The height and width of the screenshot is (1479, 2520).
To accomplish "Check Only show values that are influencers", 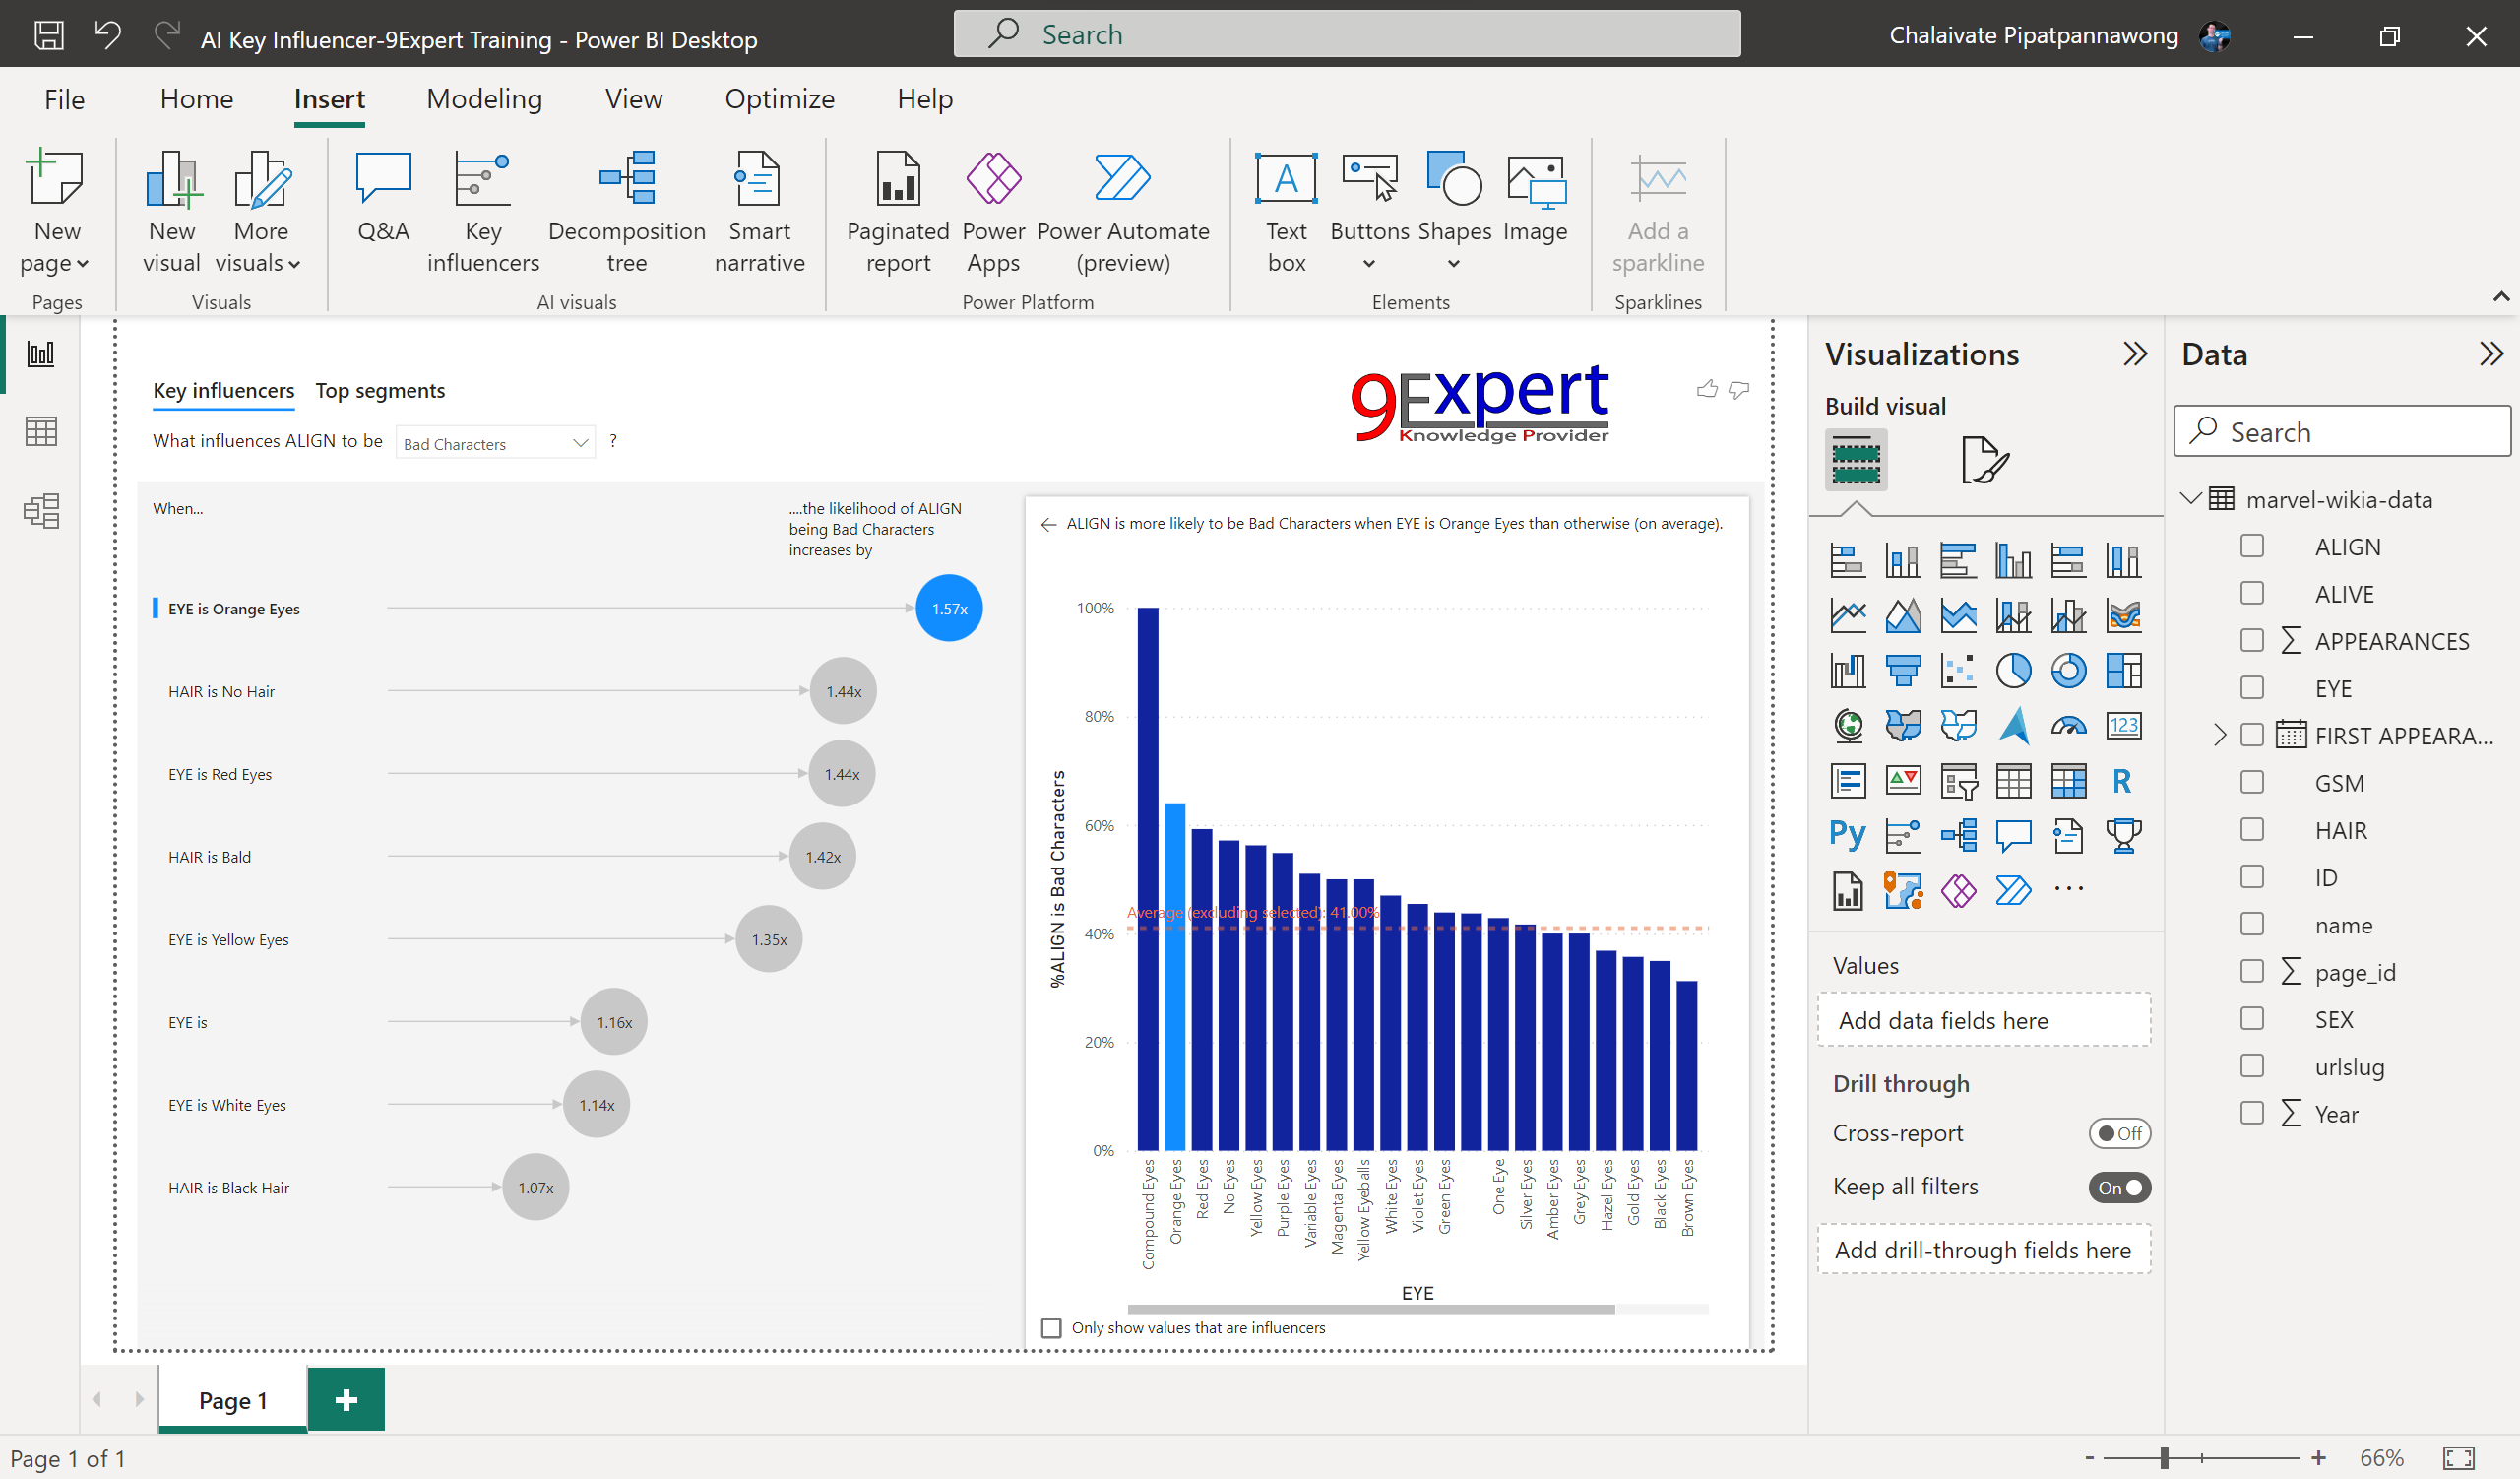I will point(1051,1328).
